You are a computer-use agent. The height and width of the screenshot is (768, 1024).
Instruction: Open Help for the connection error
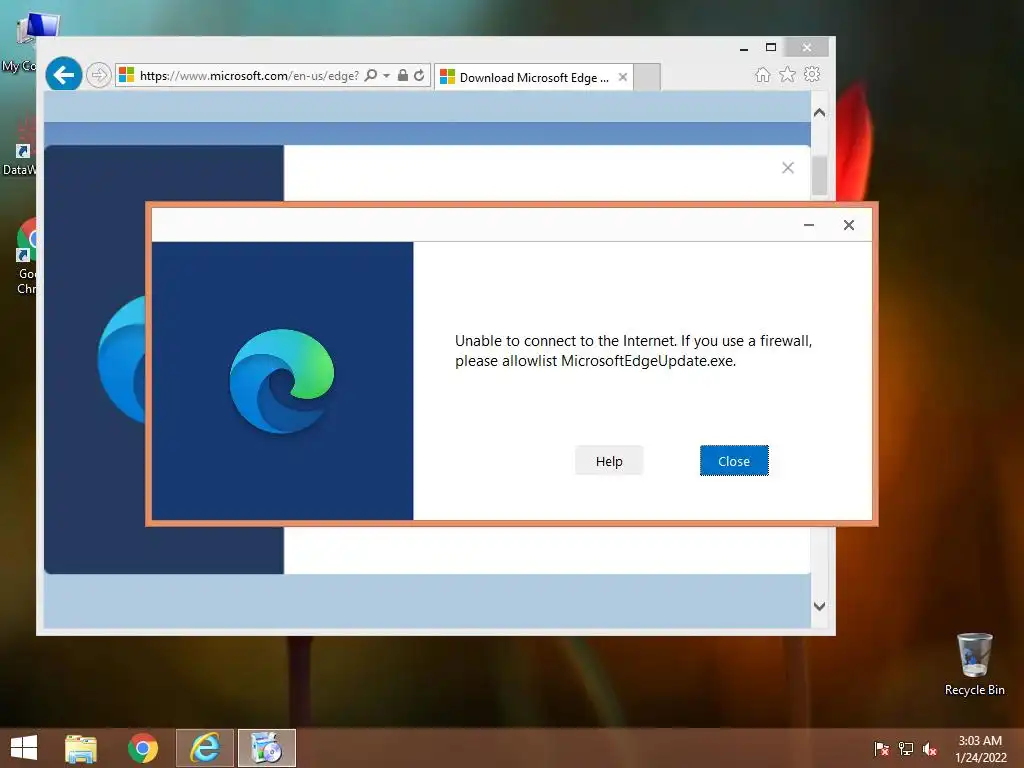[x=609, y=461]
